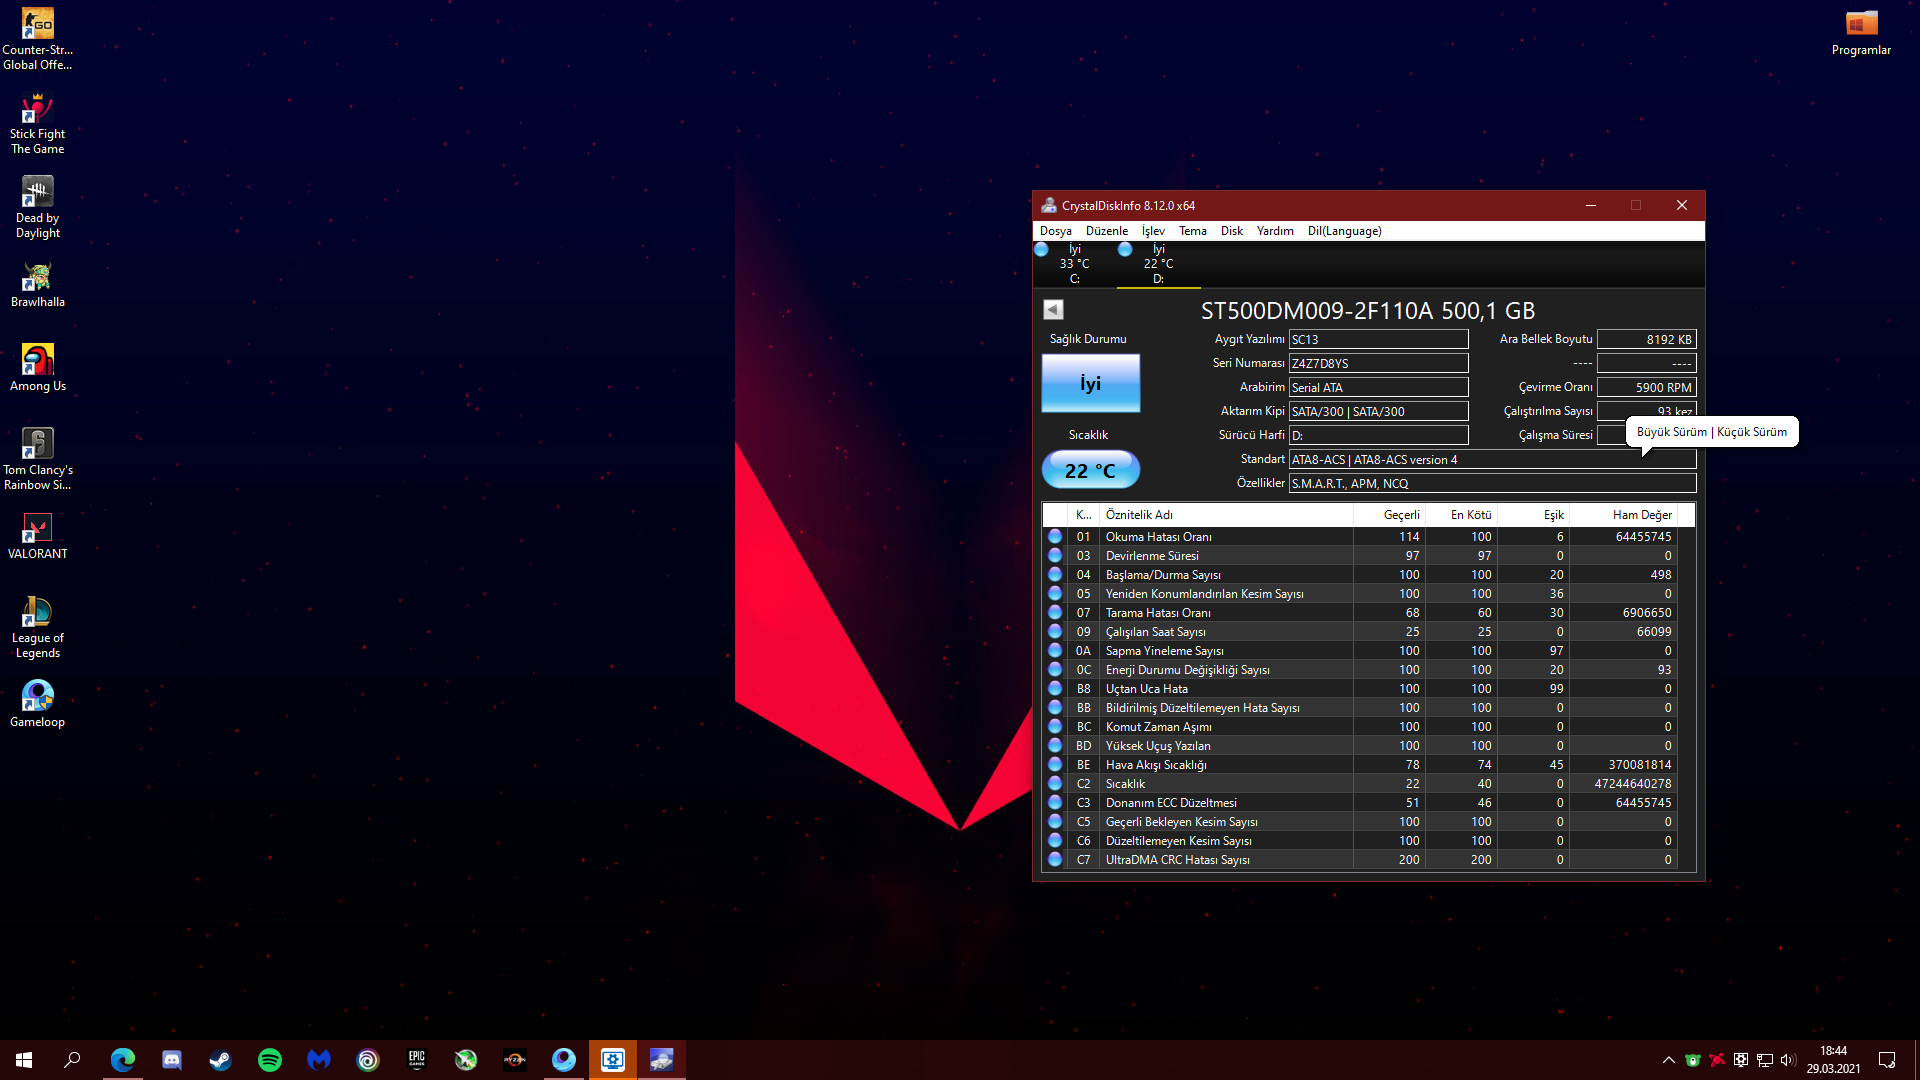Open Discord from the taskbar
The width and height of the screenshot is (1920, 1080).
pyautogui.click(x=172, y=1060)
